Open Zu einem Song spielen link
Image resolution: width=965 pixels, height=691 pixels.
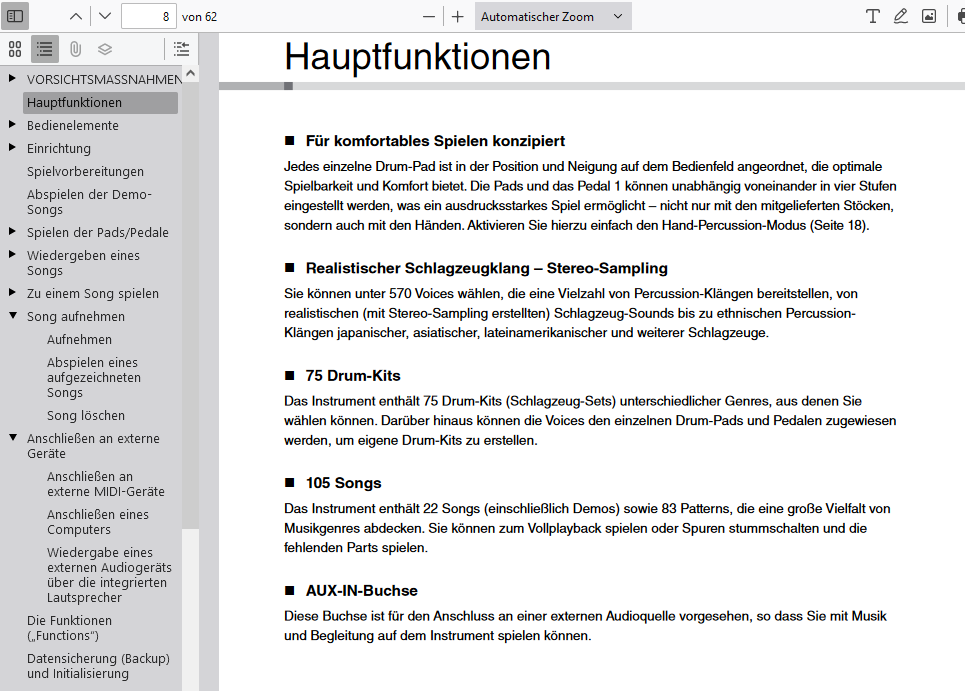[92, 294]
